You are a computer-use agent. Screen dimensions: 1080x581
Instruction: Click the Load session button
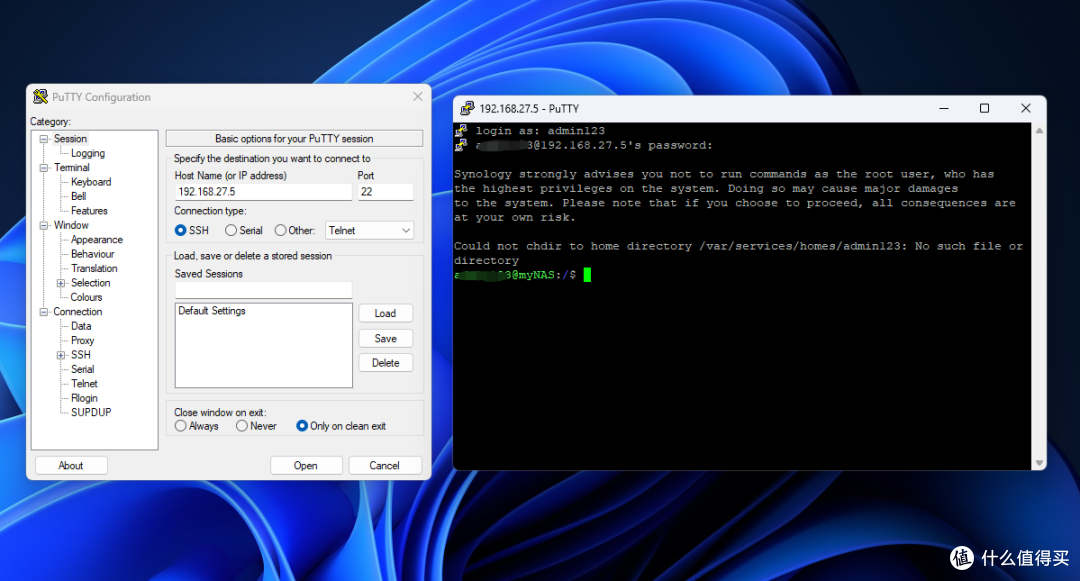pos(385,313)
